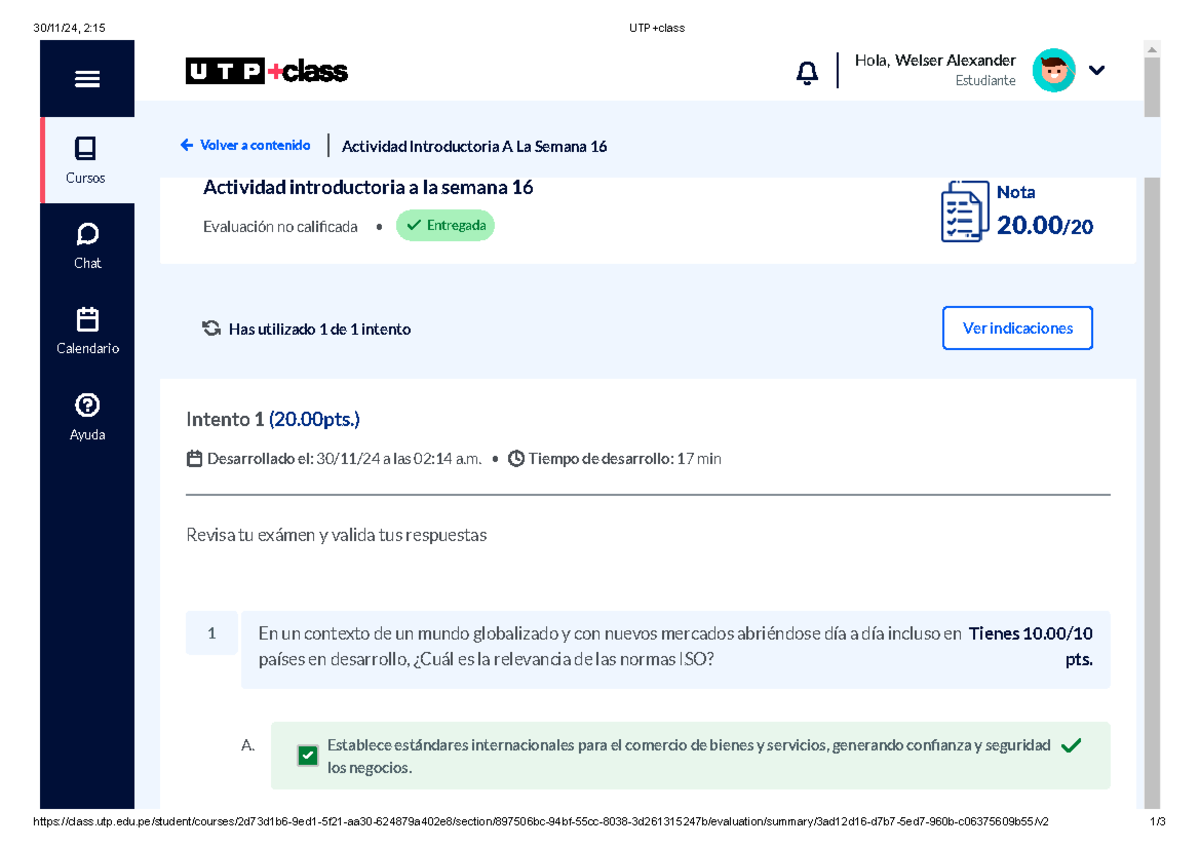Screen dimensions: 1200x848
Task: Click the green Entregada status badge
Action: [x=445, y=225]
